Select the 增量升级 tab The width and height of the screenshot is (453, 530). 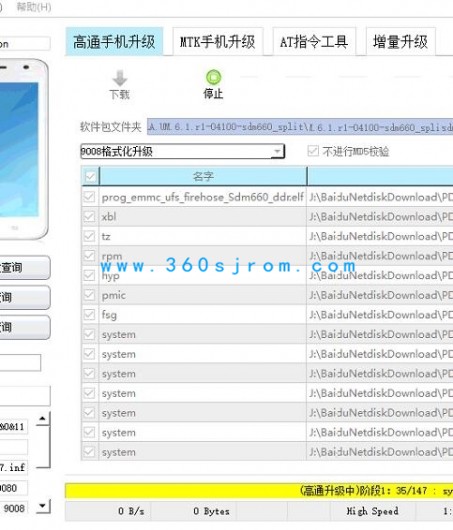click(x=401, y=42)
